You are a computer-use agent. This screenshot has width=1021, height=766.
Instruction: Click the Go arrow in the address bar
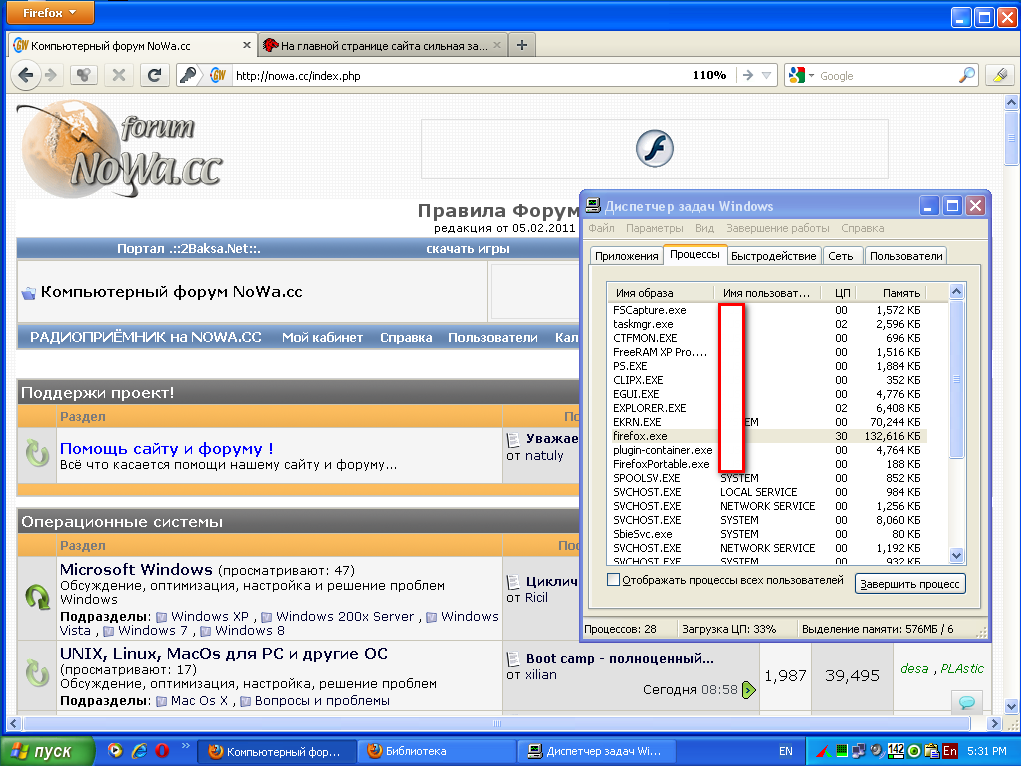pyautogui.click(x=748, y=76)
